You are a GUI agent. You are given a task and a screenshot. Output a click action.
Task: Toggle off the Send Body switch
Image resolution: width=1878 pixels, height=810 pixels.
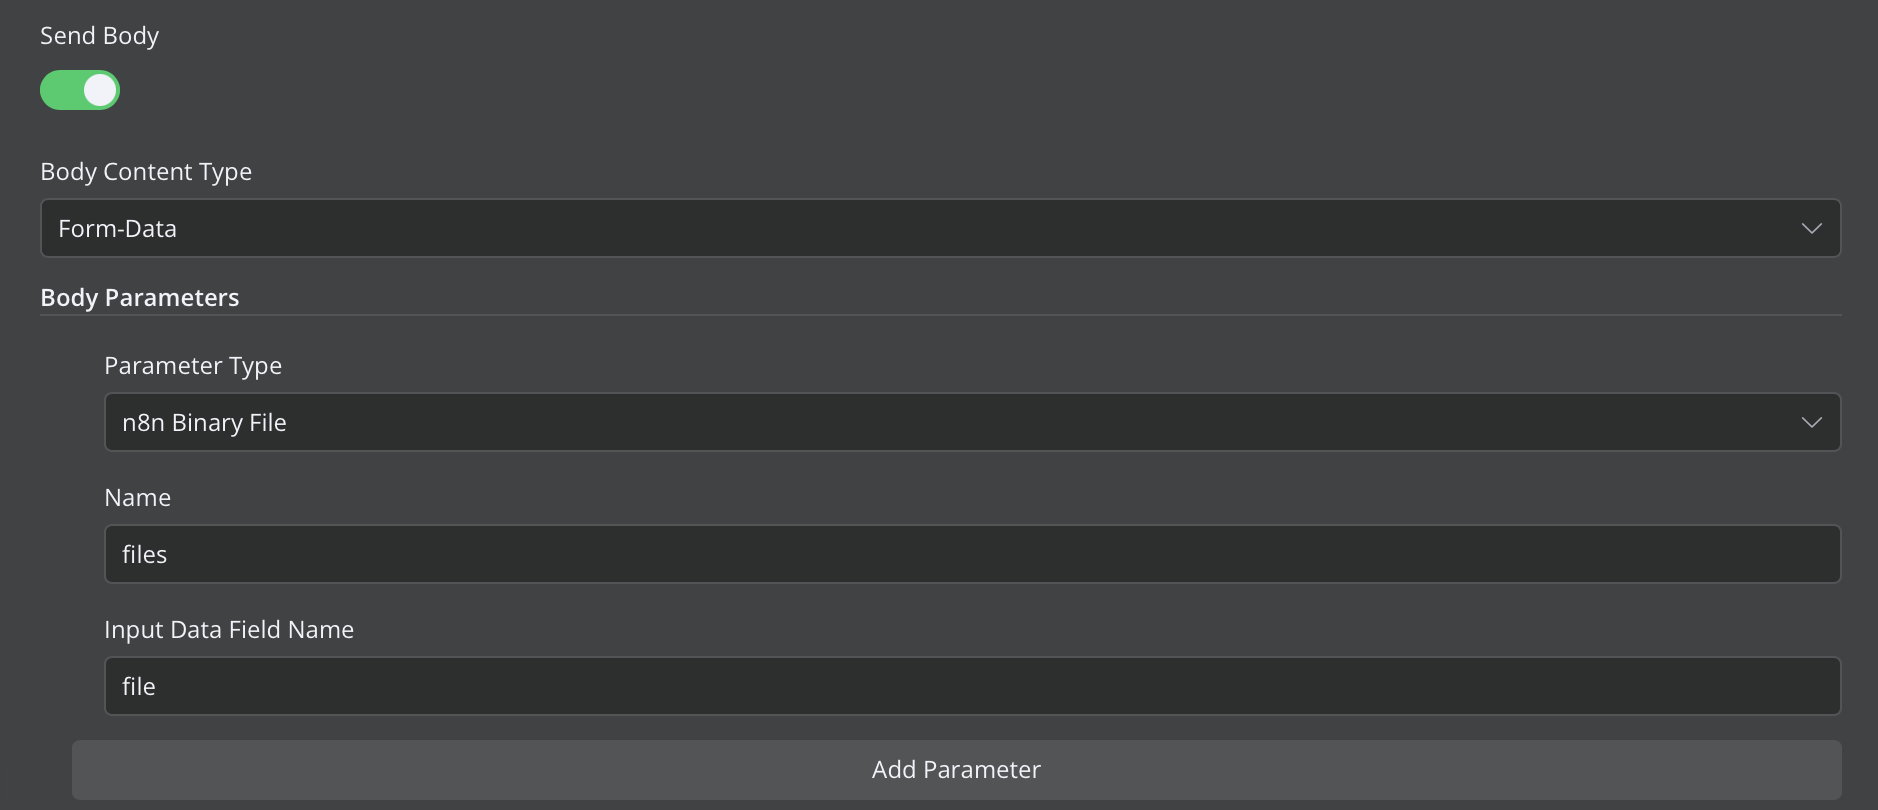[80, 90]
